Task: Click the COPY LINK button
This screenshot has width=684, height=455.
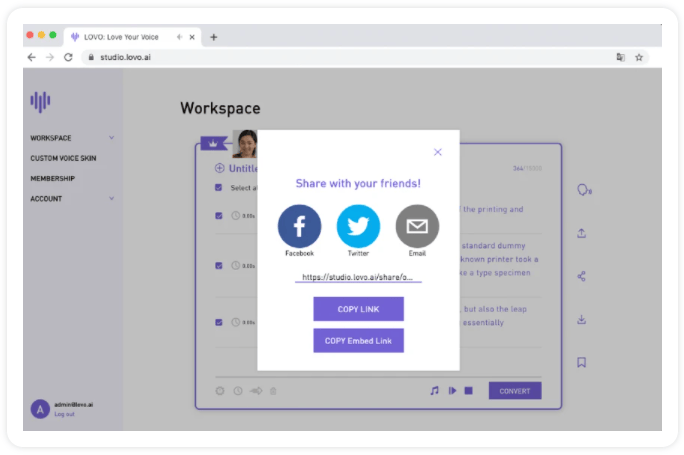Action: (358, 309)
